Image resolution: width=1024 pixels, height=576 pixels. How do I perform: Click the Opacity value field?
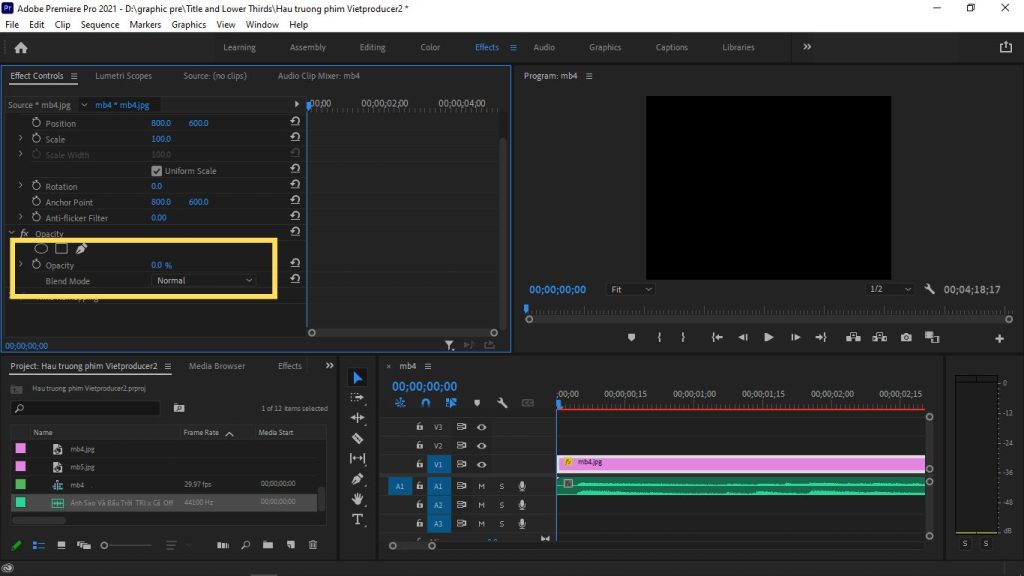[160, 265]
